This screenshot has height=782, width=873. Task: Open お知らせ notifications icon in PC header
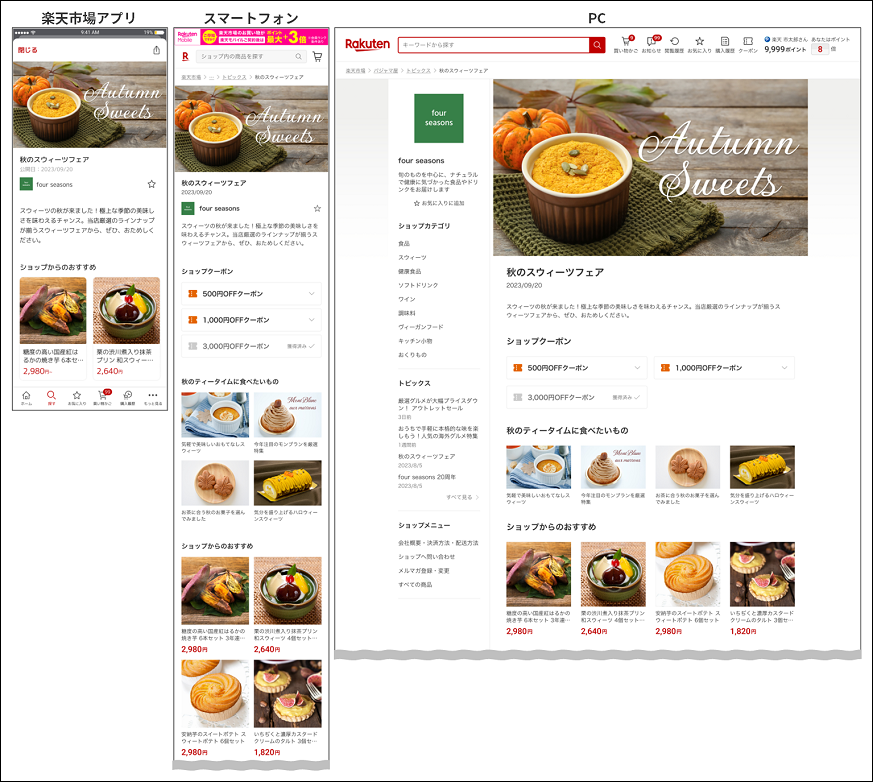[652, 43]
